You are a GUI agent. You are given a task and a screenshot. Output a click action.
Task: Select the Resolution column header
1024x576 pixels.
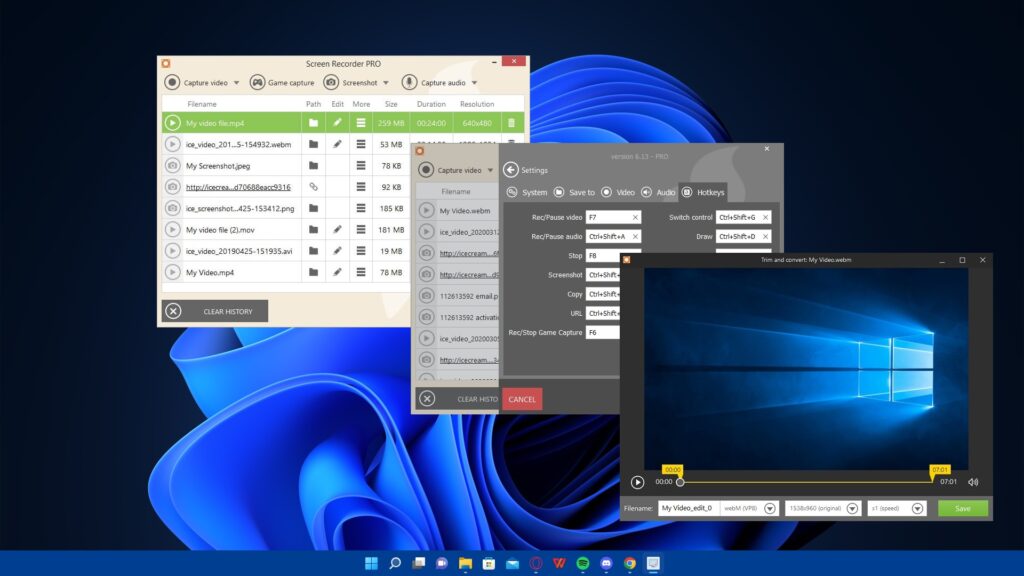pyautogui.click(x=477, y=104)
